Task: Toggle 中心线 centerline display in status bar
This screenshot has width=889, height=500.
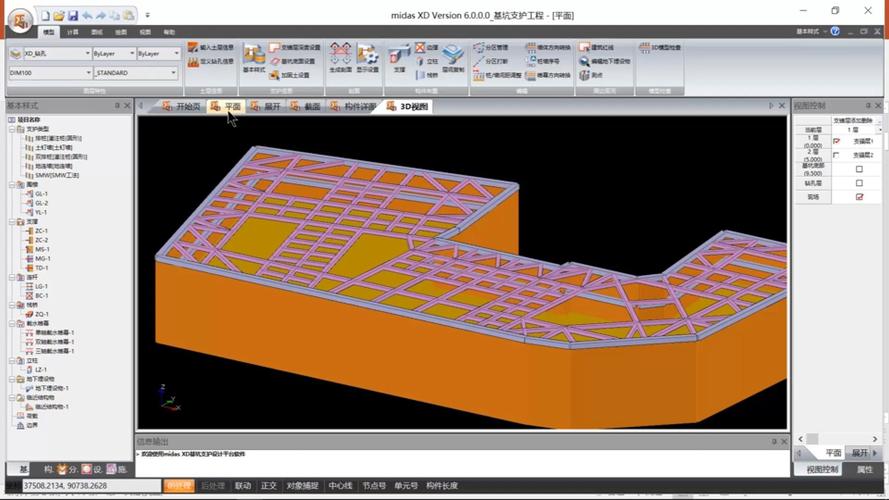Action: click(340, 486)
